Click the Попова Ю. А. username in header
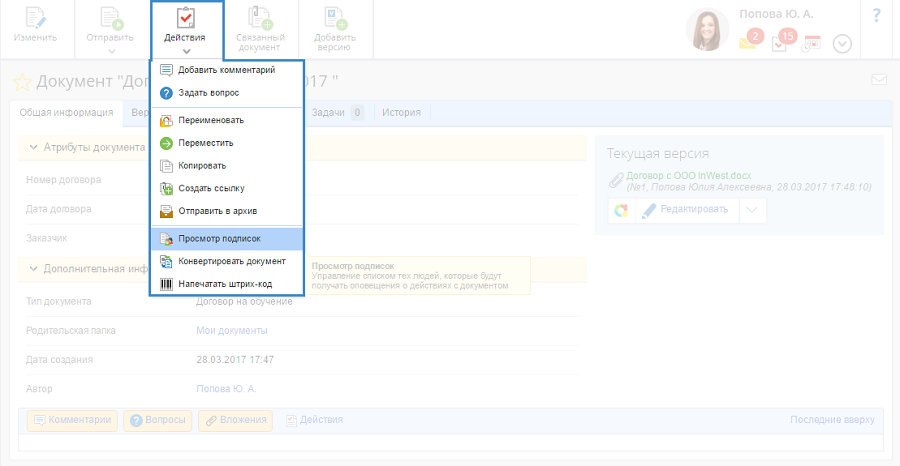This screenshot has height=466, width=900. [776, 14]
